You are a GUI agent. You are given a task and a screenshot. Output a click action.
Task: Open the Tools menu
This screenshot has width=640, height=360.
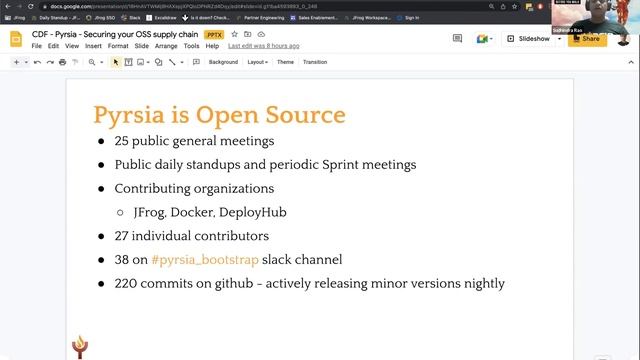click(x=191, y=46)
